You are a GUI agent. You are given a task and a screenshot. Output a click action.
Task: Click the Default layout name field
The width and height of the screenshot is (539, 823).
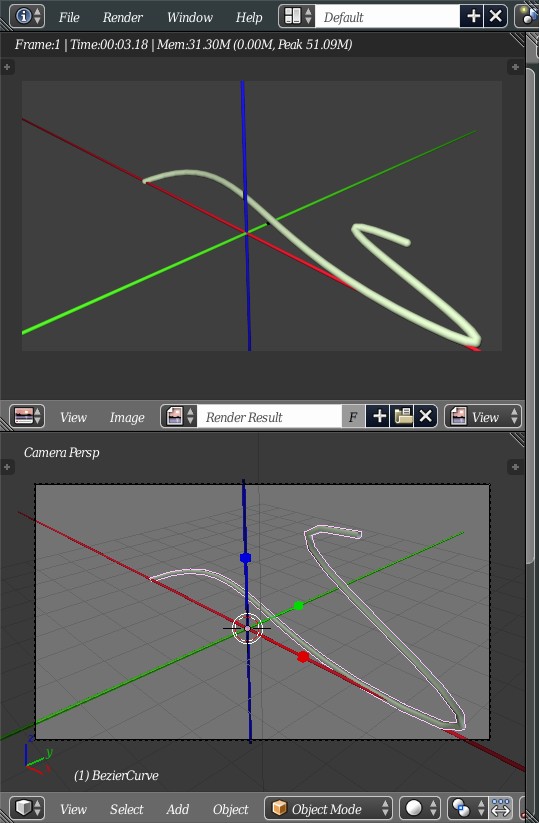point(387,16)
